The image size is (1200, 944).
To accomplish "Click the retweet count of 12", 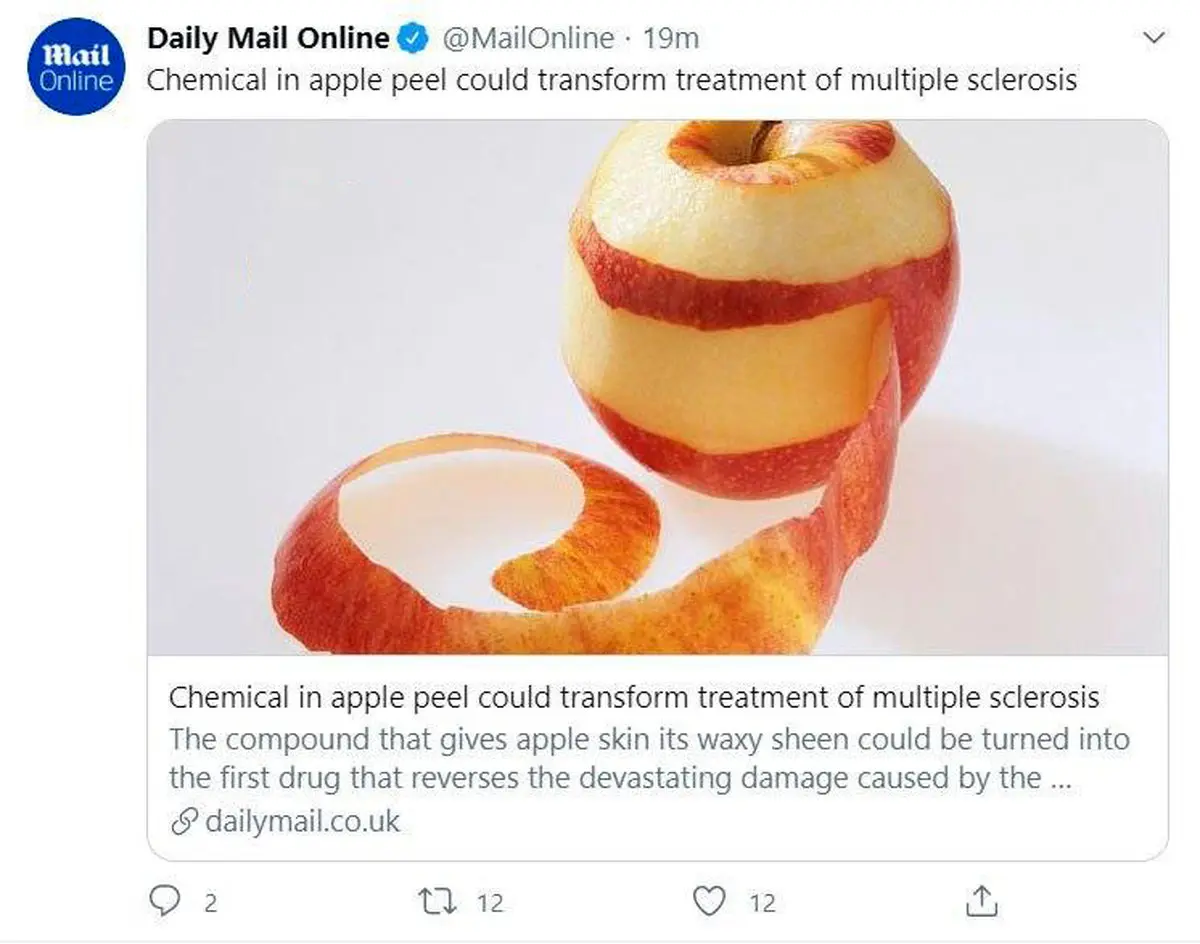I will 489,903.
